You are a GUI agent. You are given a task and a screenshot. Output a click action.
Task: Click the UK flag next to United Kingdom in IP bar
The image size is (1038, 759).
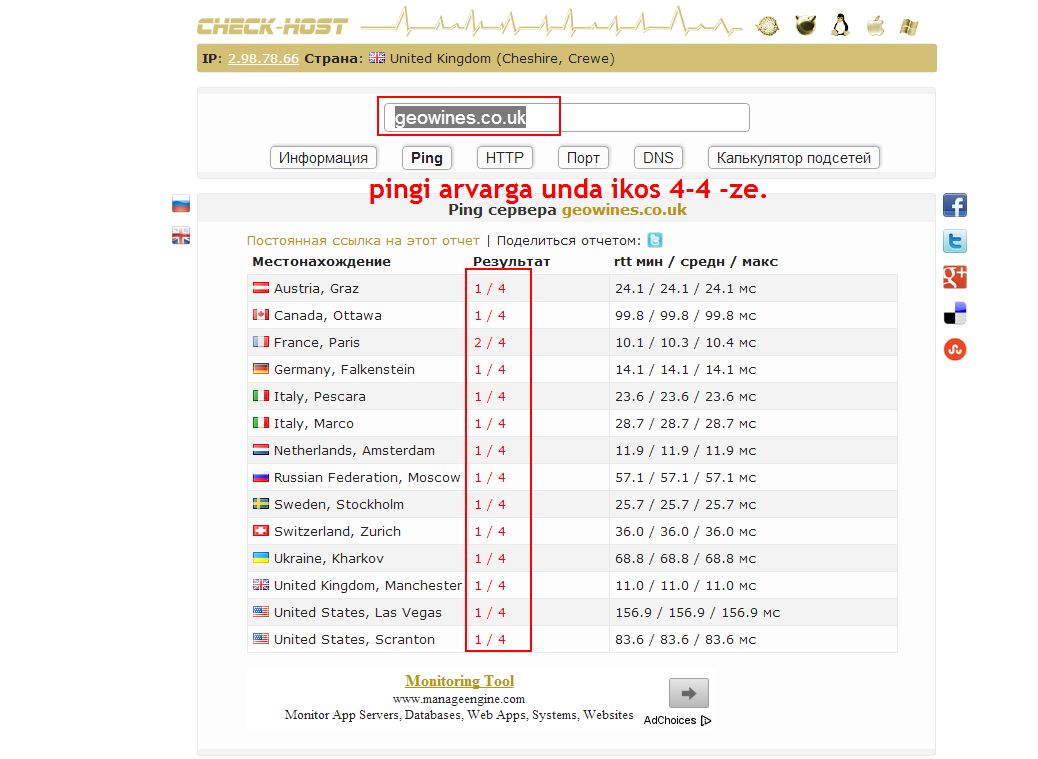pos(377,58)
